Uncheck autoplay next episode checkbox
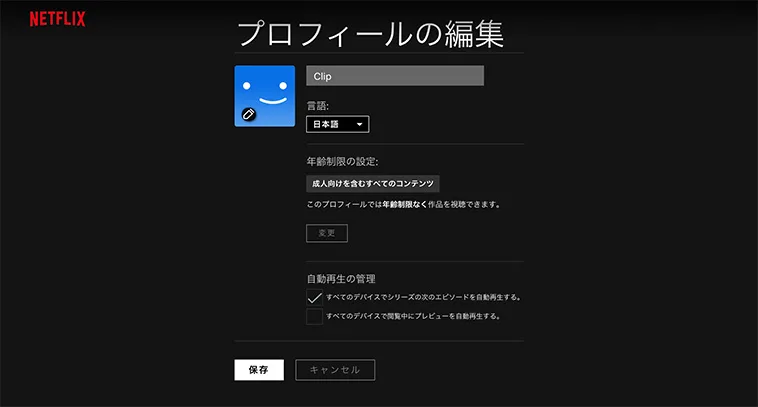Screen dimensions: 758x407 pos(315,297)
